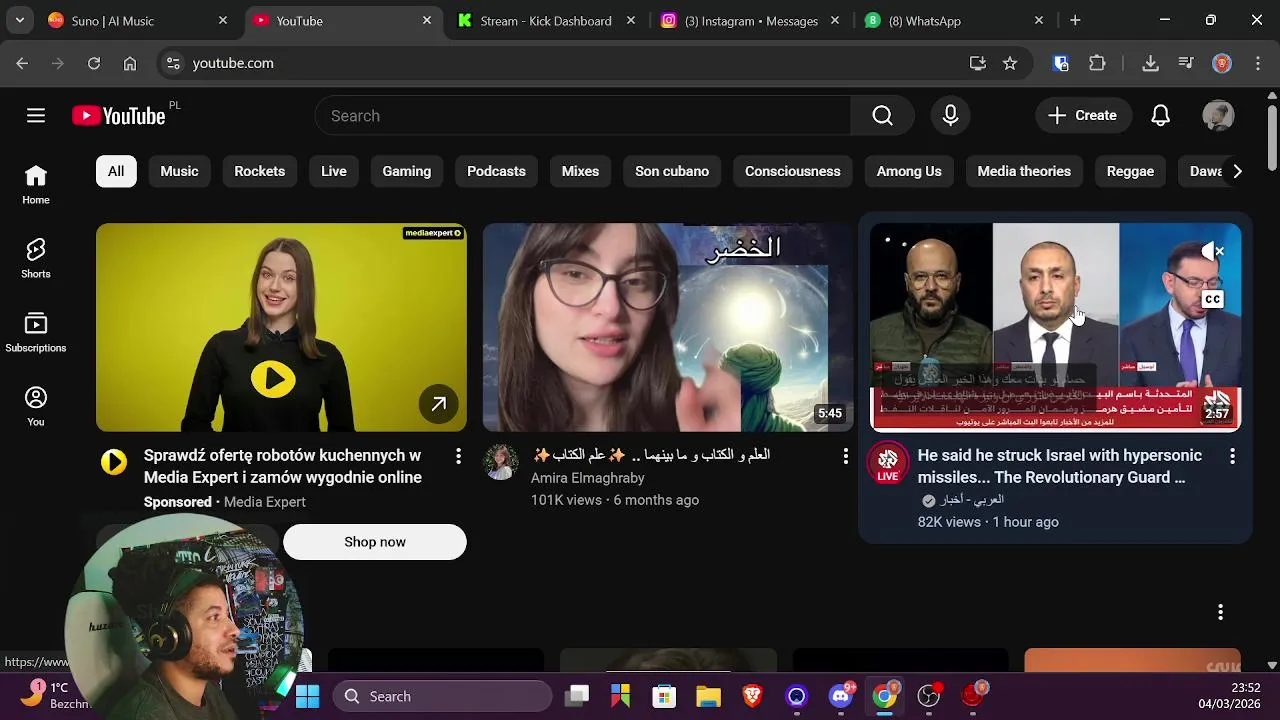Open the You section in the sidebar
The width and height of the screenshot is (1280, 720).
(36, 407)
